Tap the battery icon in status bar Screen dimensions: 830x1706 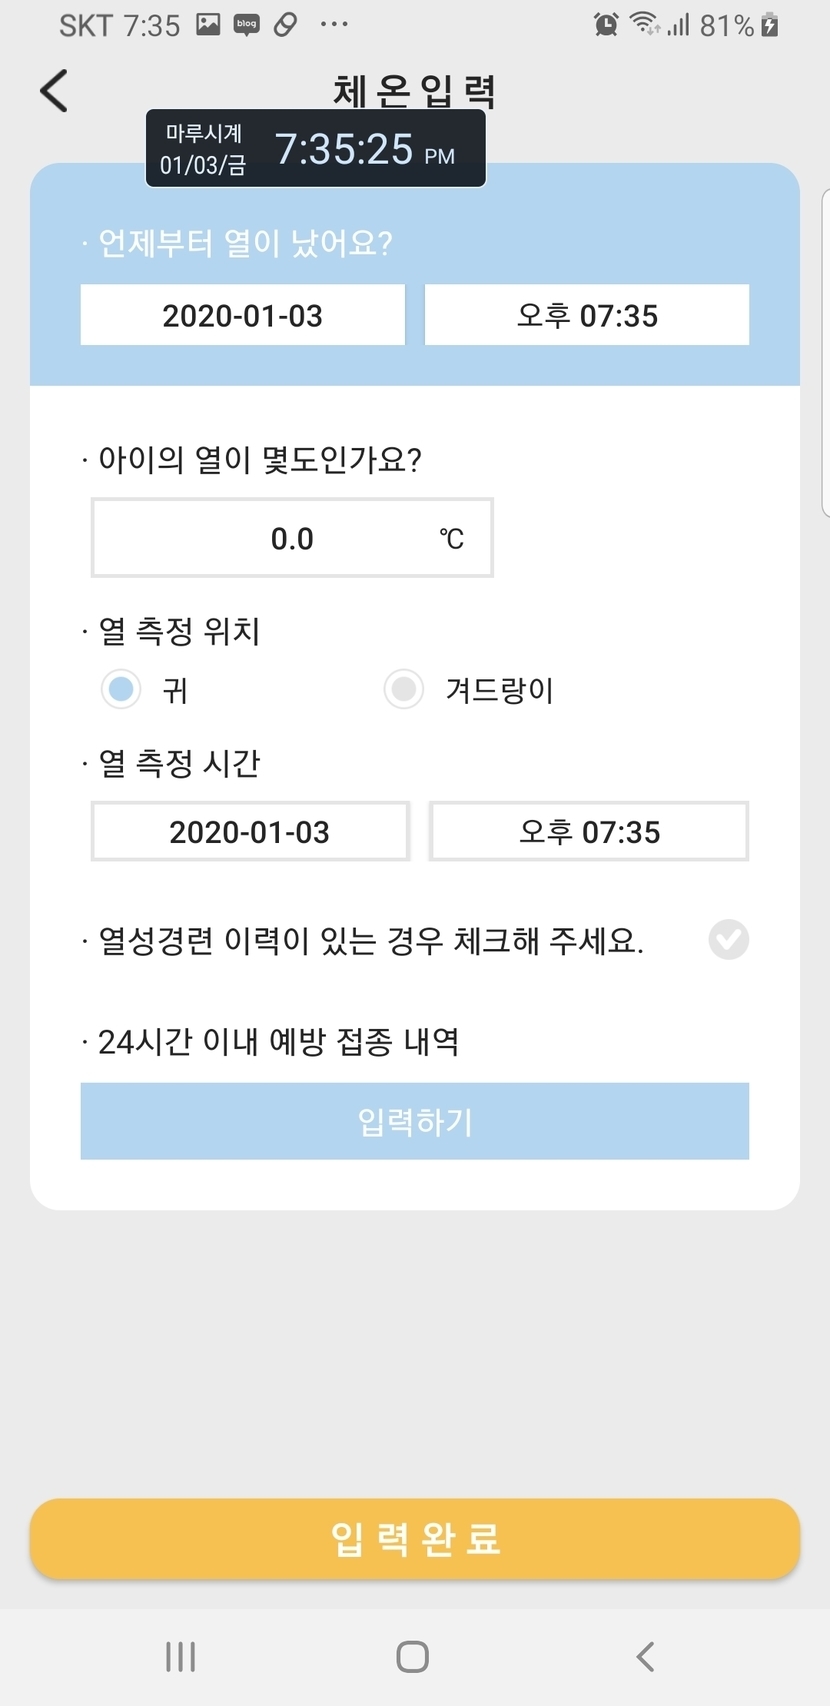click(770, 25)
